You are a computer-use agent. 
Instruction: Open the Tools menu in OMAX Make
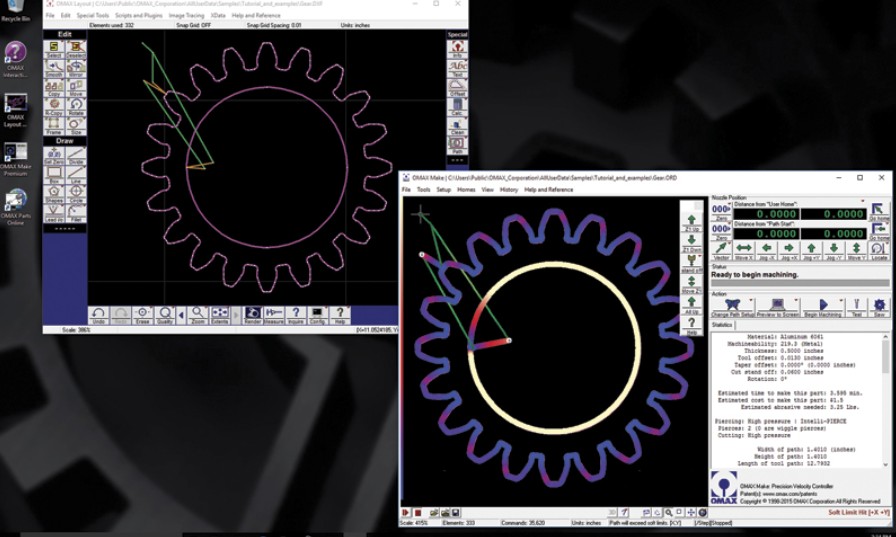[x=423, y=190]
